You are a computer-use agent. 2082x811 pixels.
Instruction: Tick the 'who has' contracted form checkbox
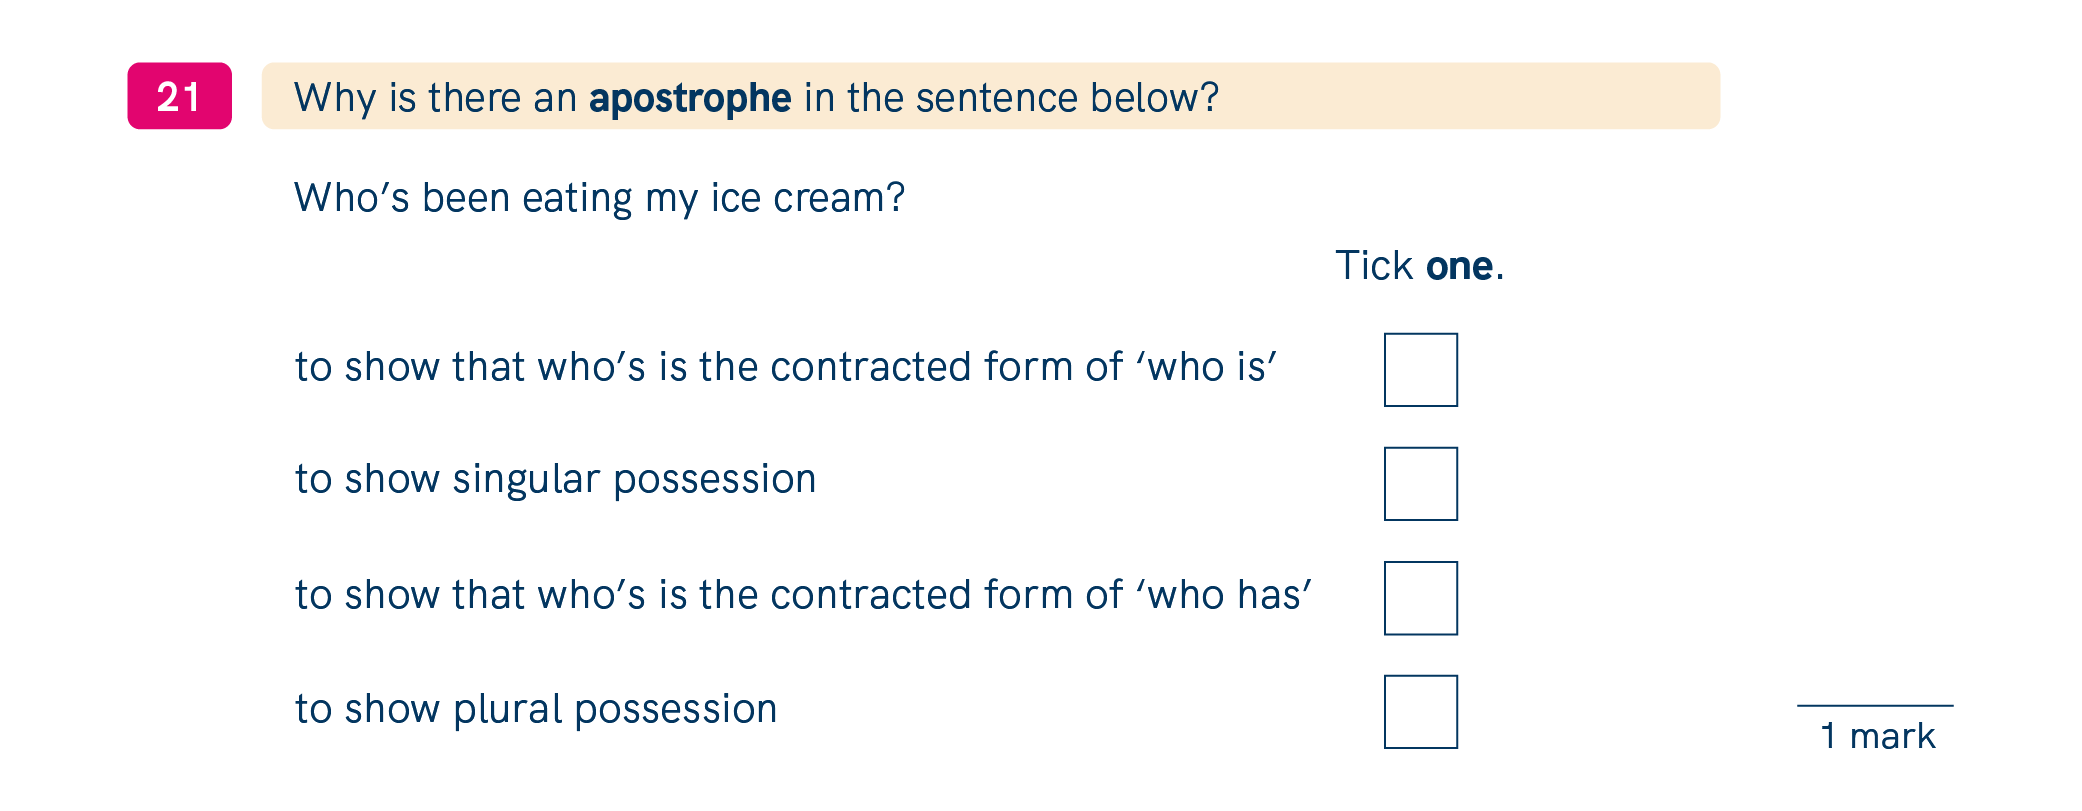(x=1420, y=598)
